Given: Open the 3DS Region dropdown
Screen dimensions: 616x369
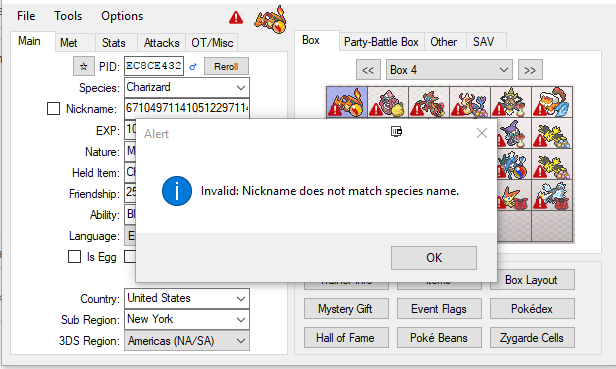Looking at the screenshot, I should pos(187,341).
